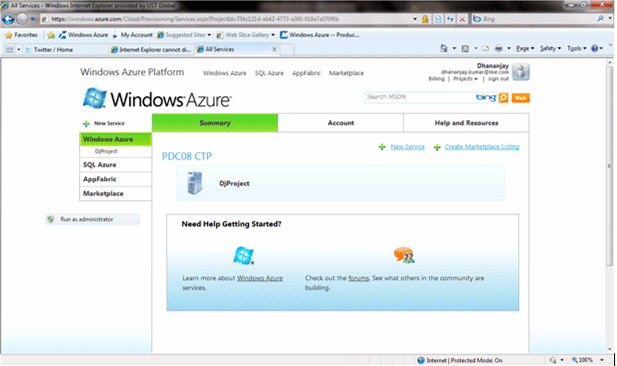
Task: Click the Print toolbar icon
Action: pos(499,48)
